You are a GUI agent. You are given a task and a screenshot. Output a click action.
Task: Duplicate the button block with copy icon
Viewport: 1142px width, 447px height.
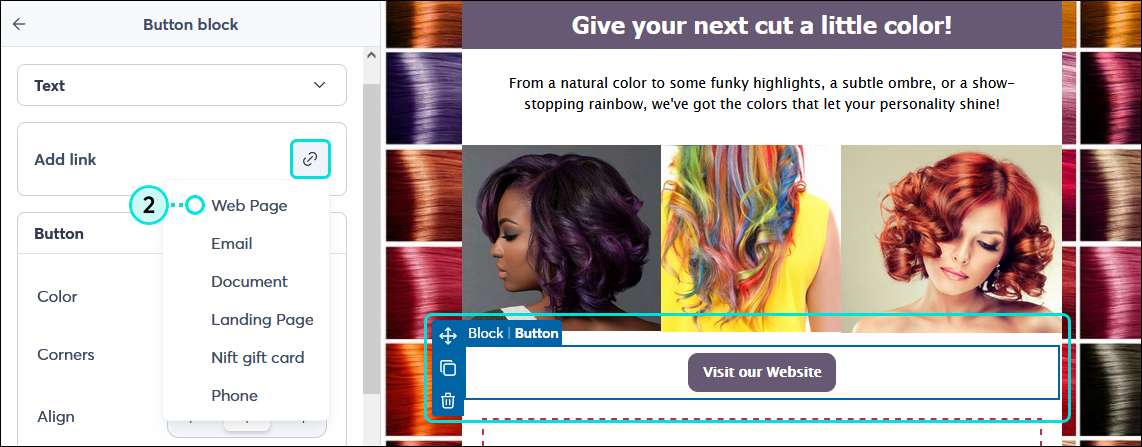click(x=448, y=368)
